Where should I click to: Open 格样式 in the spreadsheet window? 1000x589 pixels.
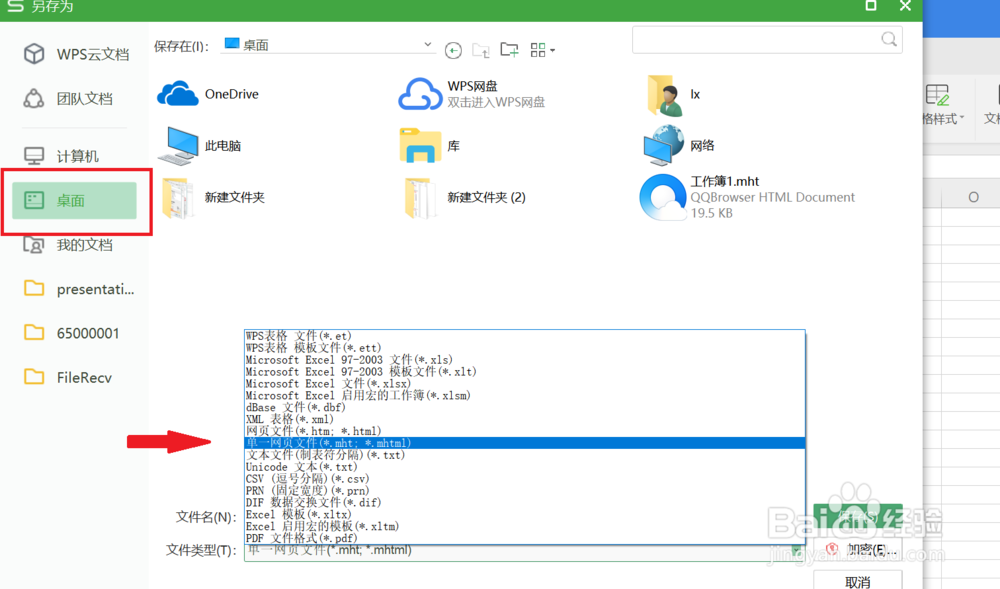[943, 105]
